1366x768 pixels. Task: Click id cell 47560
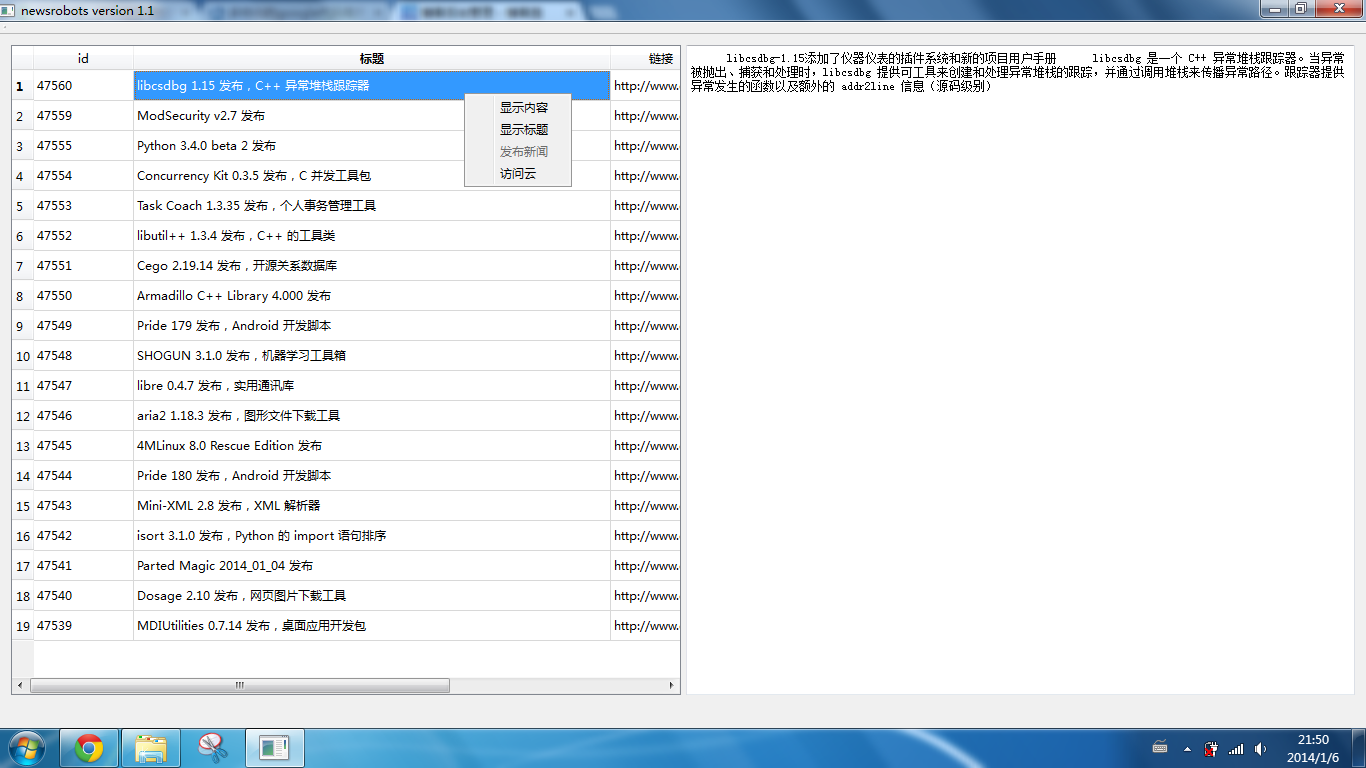[x=83, y=86]
